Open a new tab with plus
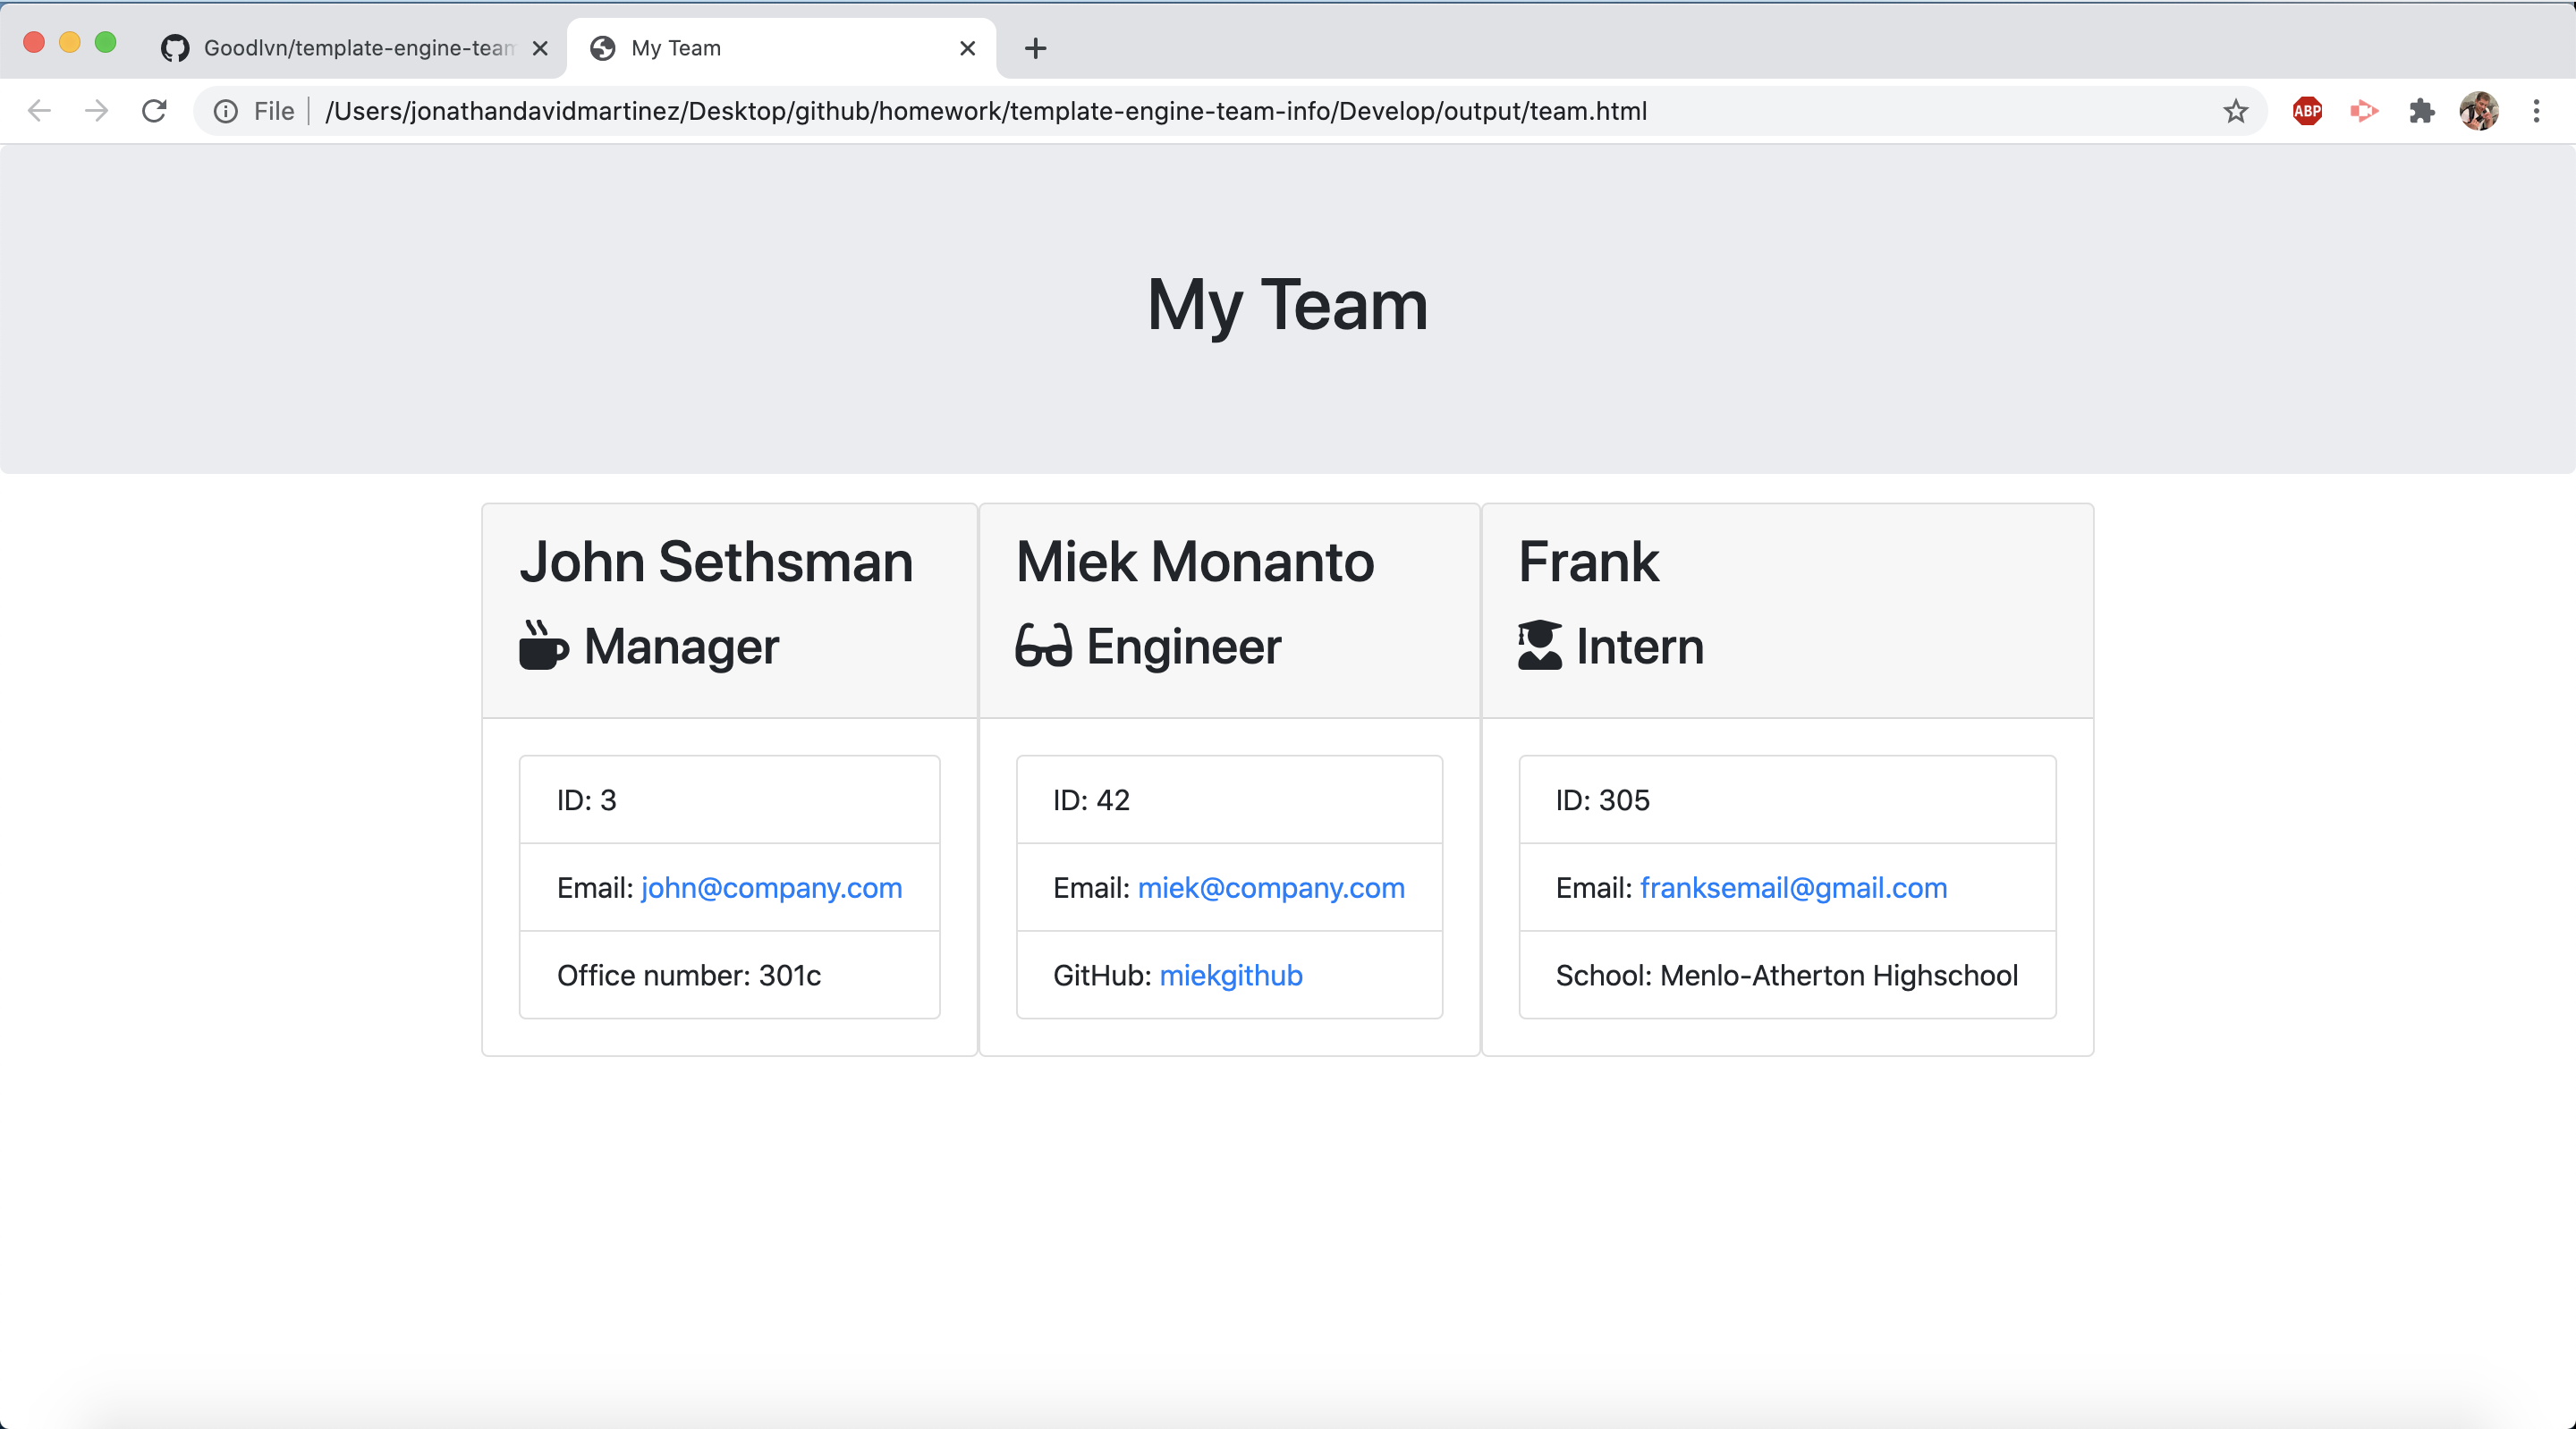The image size is (2576, 1429). [x=1035, y=48]
